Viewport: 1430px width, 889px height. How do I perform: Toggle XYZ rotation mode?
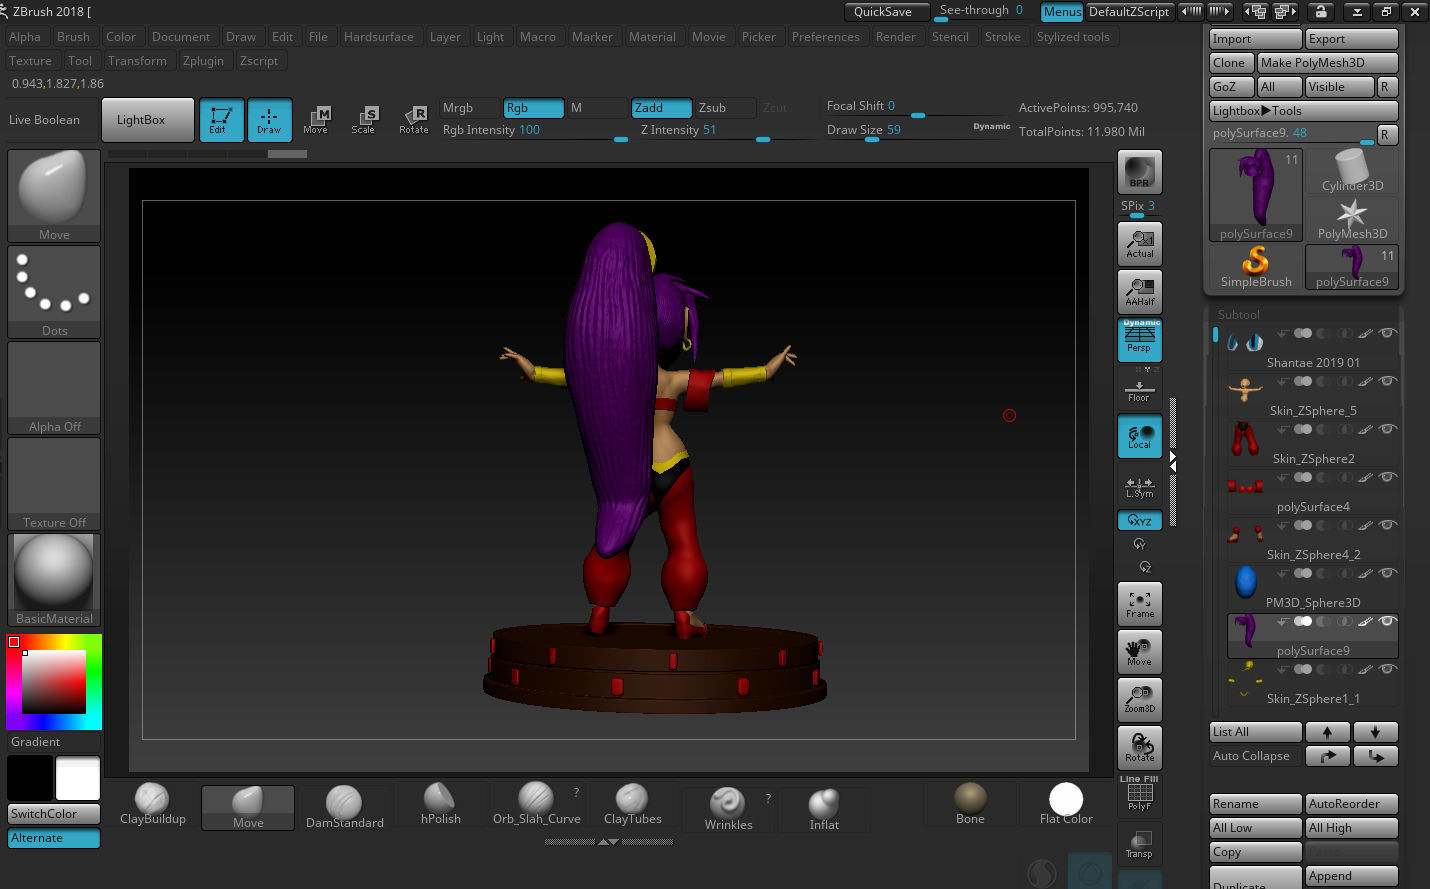click(x=1140, y=520)
